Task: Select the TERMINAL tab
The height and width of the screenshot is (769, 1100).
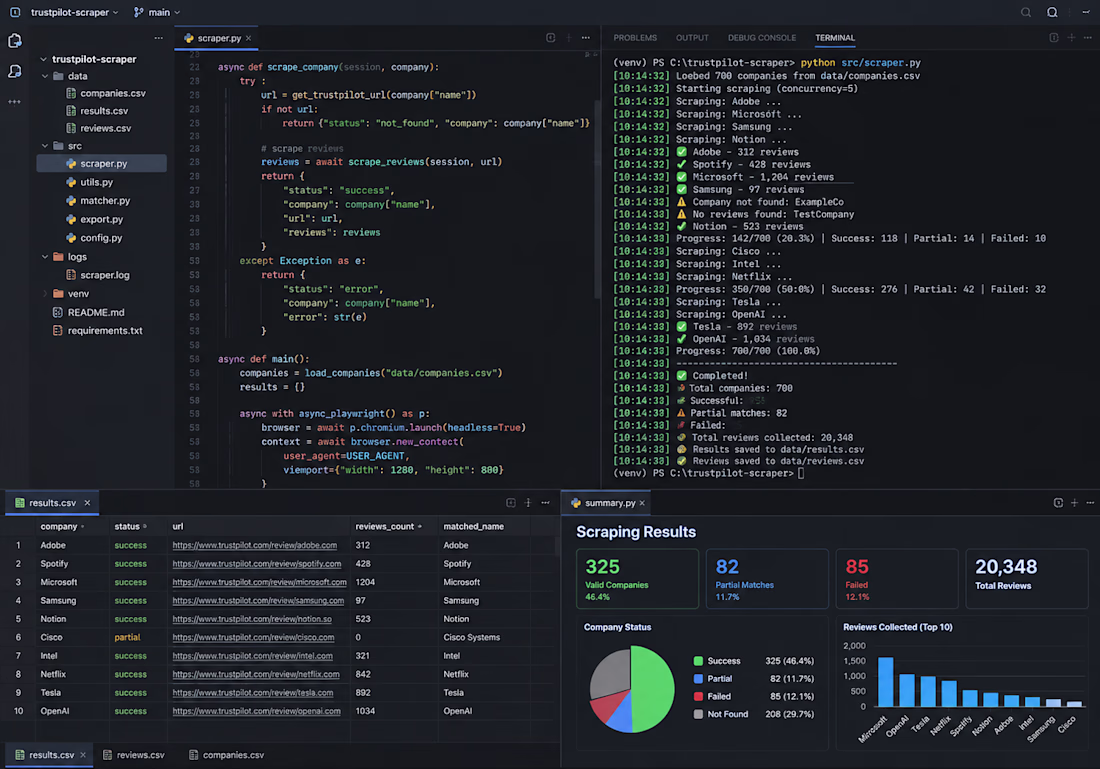Action: 835,38
